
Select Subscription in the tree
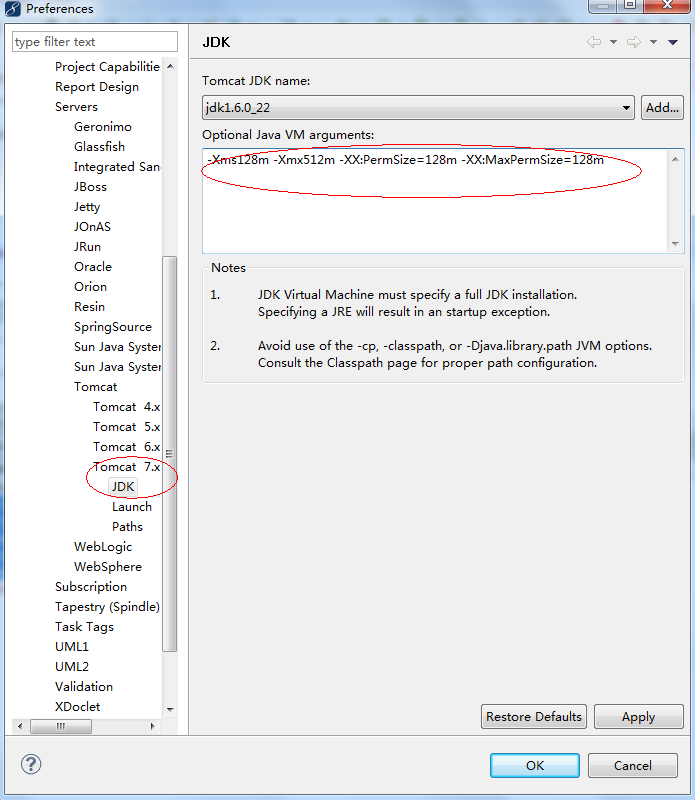91,587
